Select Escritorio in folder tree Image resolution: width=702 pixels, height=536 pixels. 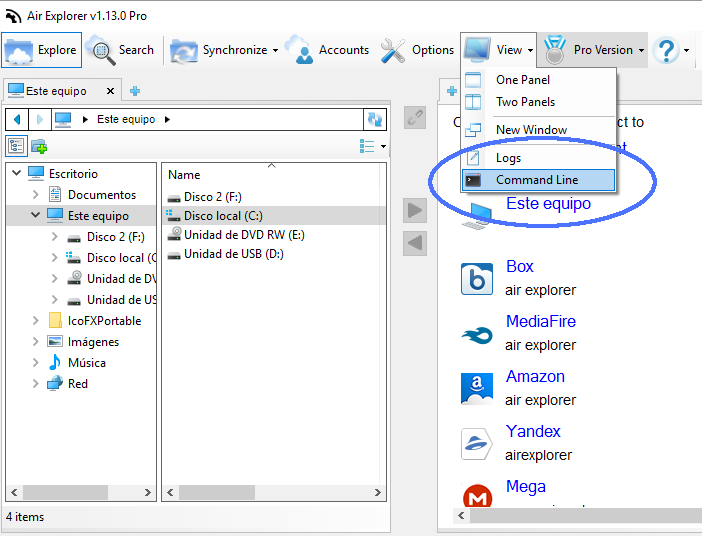73,174
